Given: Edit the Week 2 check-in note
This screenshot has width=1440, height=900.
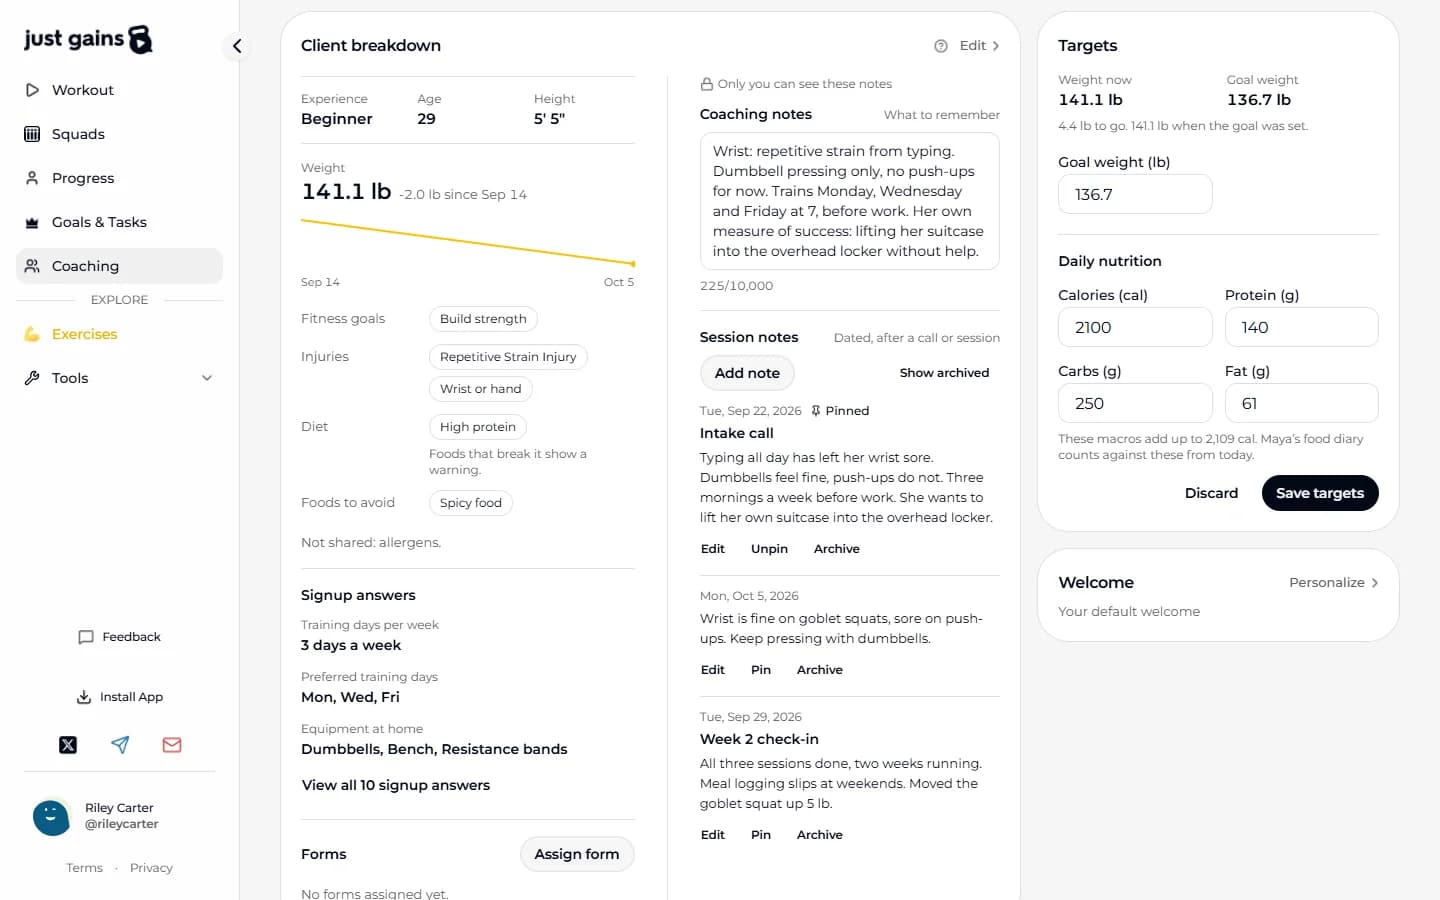Looking at the screenshot, I should click(x=713, y=835).
